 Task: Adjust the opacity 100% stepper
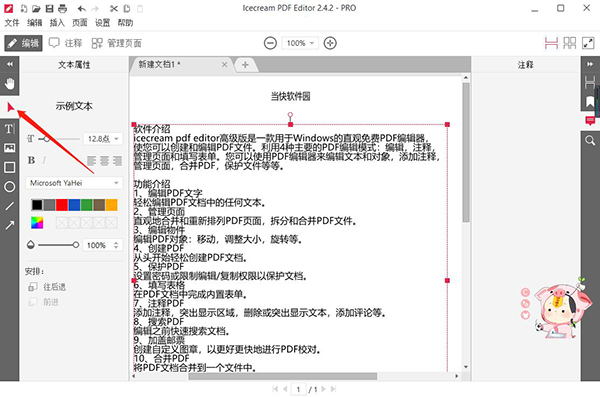point(116,245)
